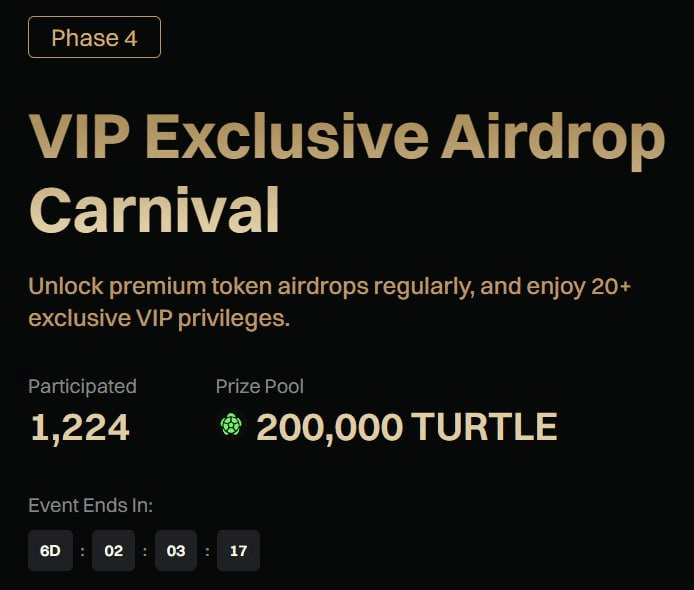The height and width of the screenshot is (590, 694).
Task: Click the "Event Ends In:" label
Action: click(91, 505)
